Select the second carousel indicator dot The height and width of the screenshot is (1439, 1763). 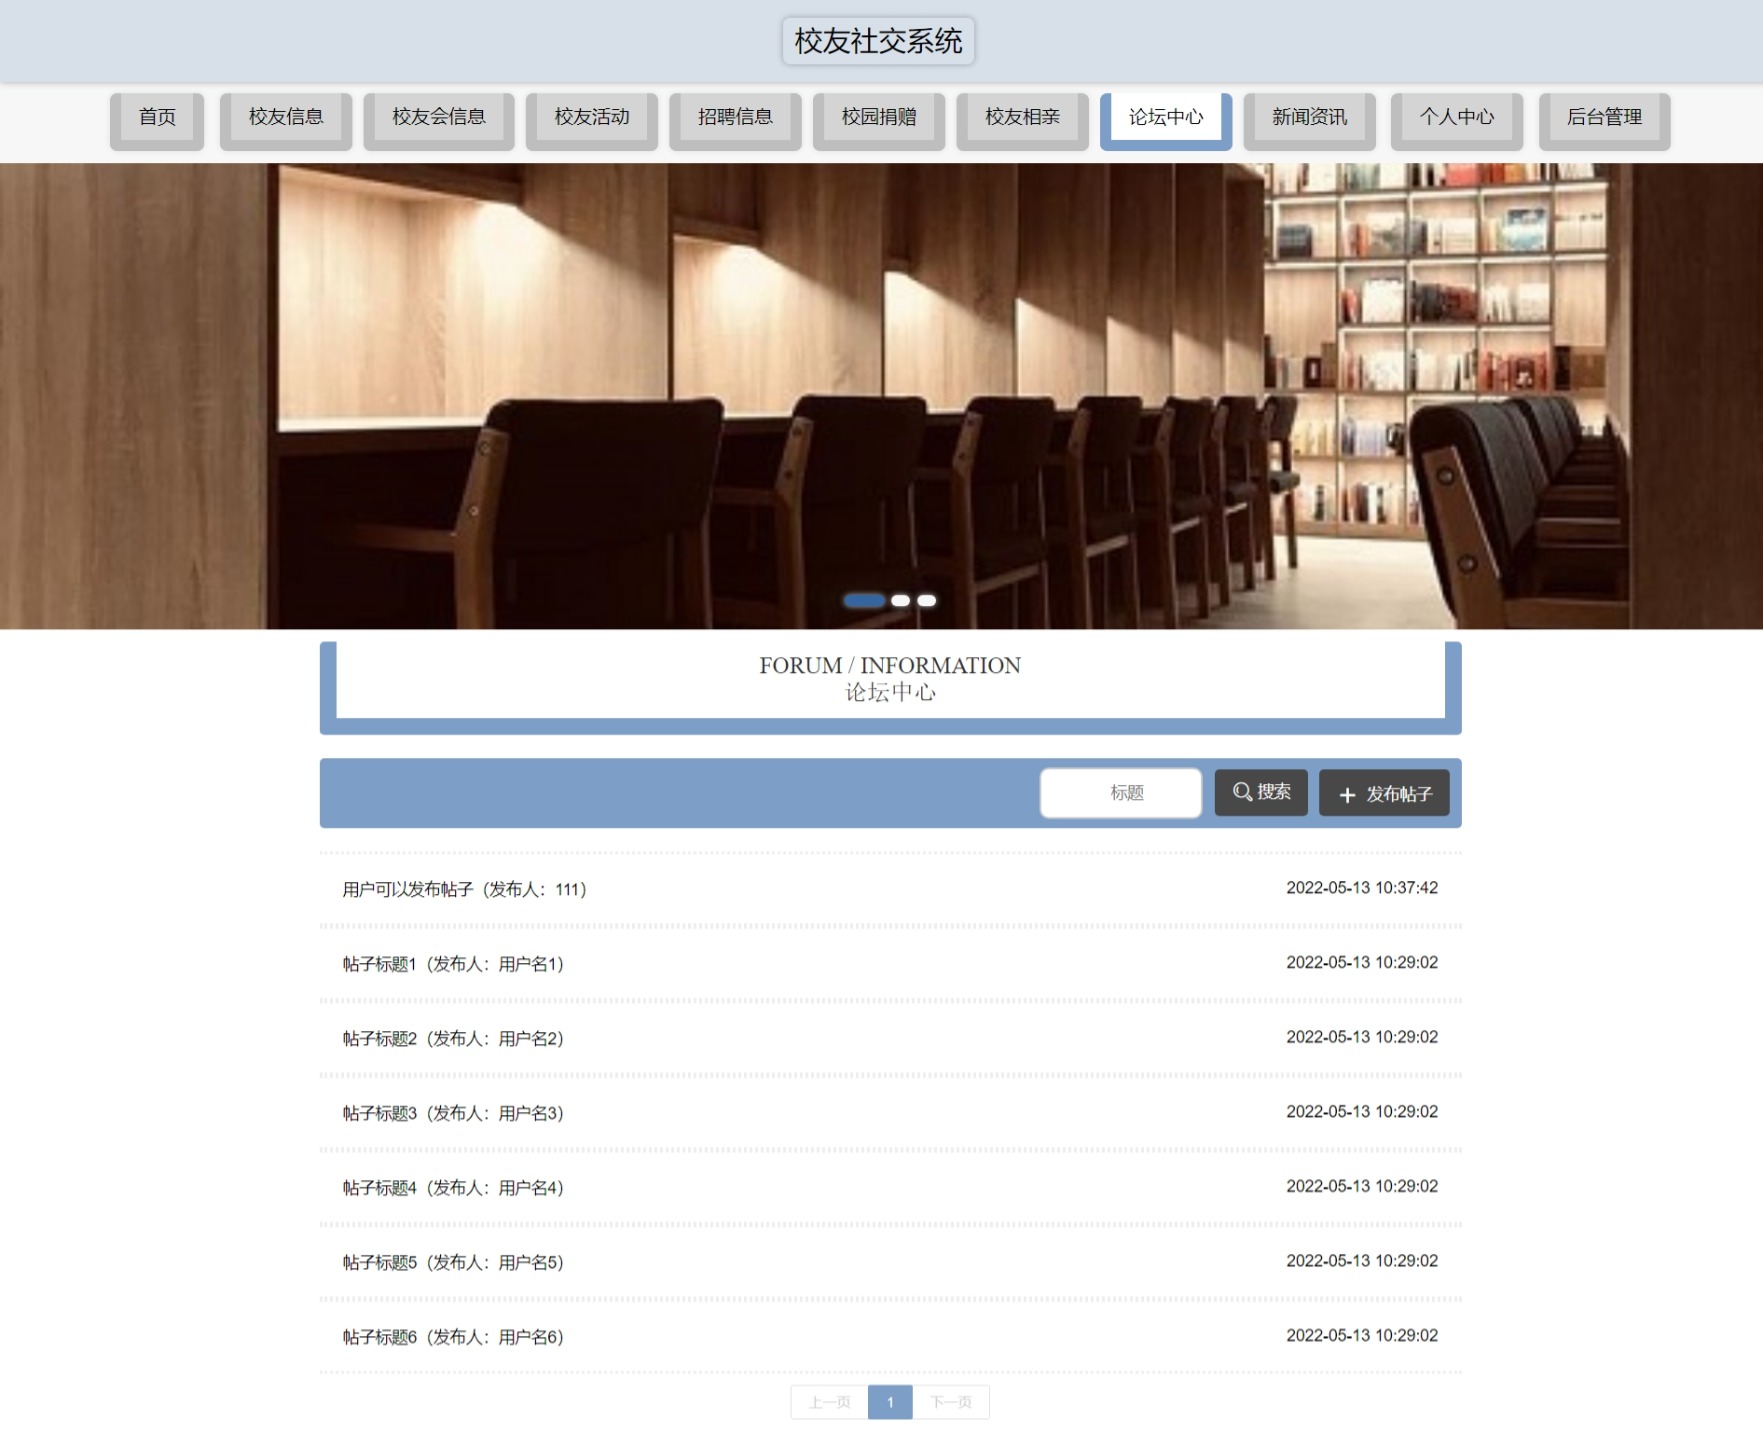tap(901, 601)
